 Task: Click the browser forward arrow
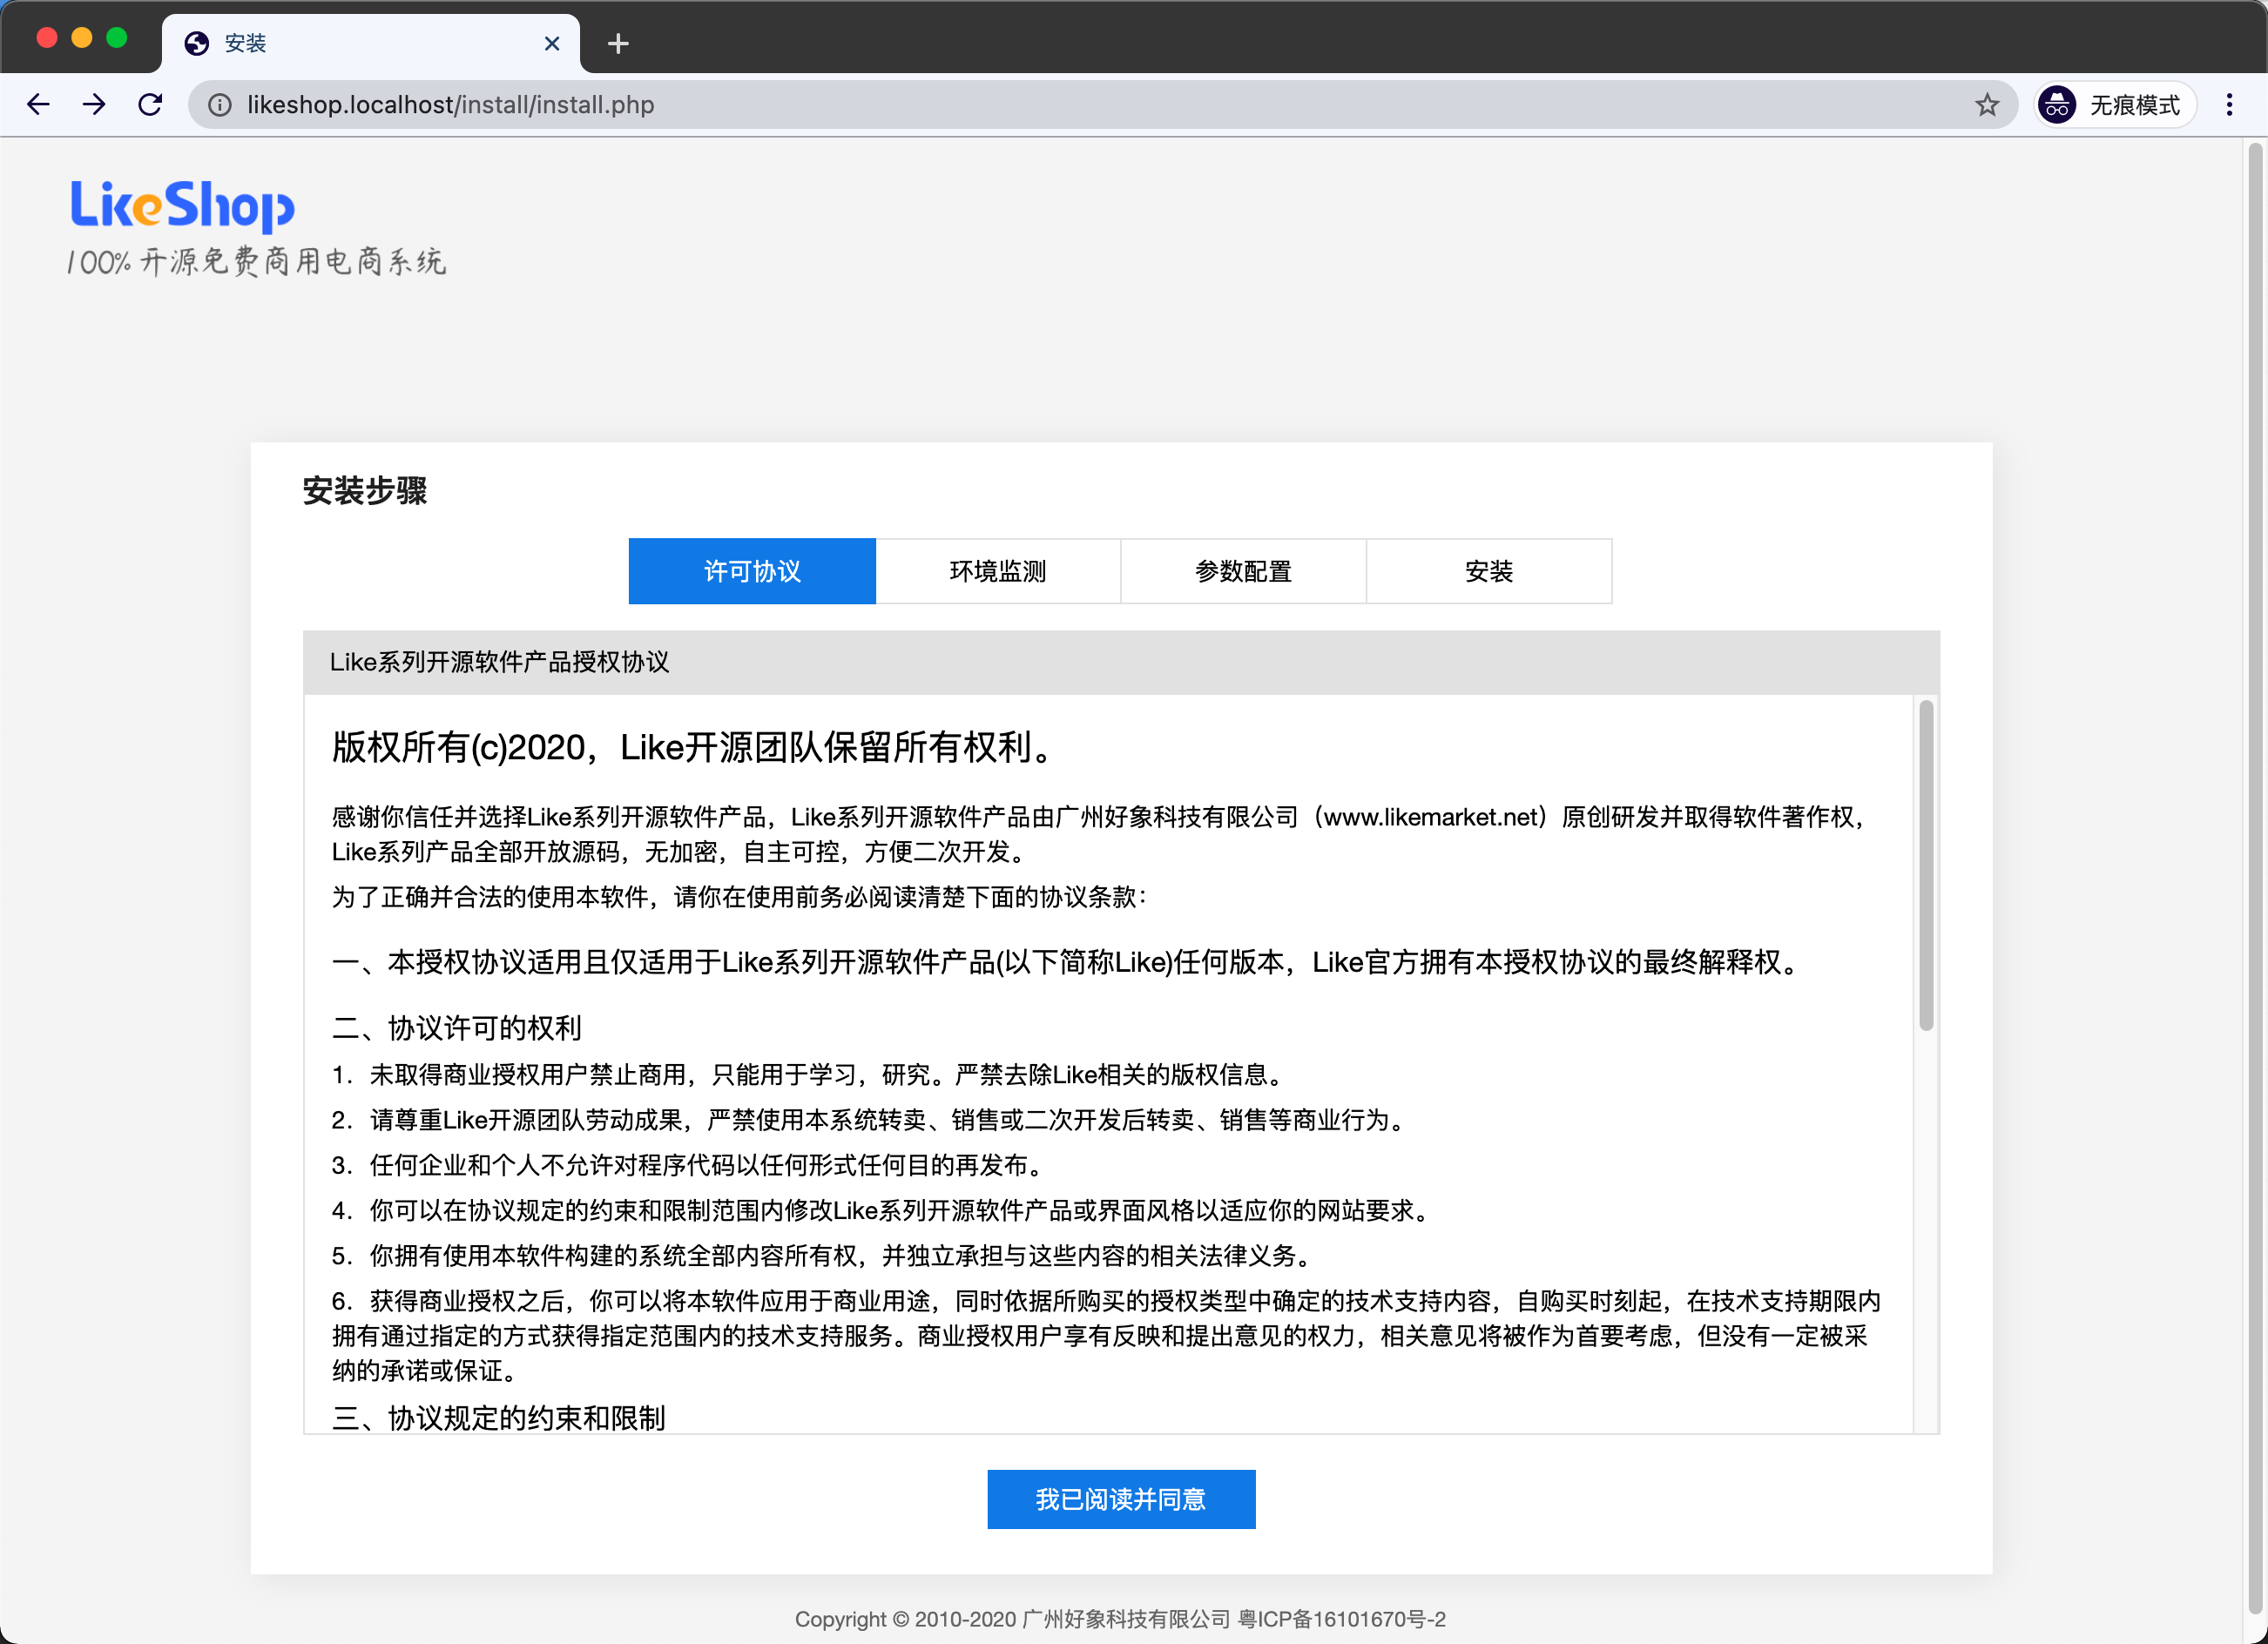(x=94, y=104)
